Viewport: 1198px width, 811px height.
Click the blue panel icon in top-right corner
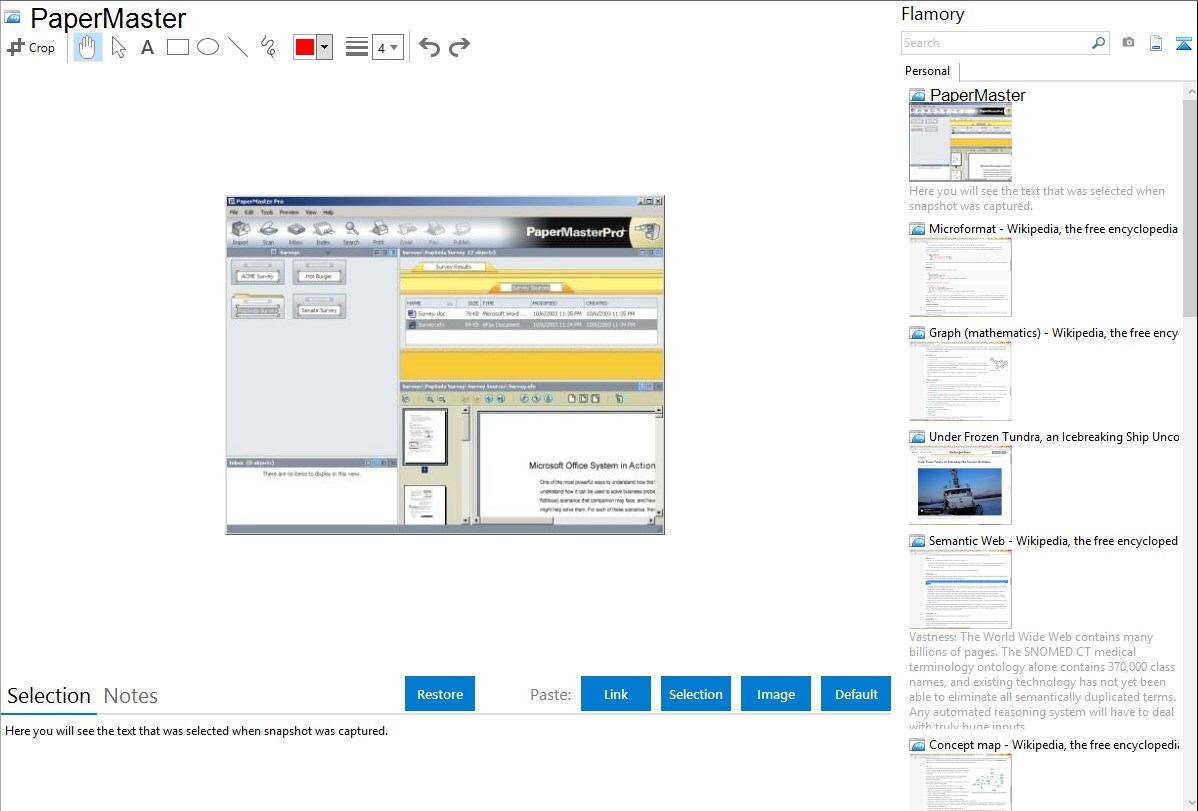pyautogui.click(x=1183, y=43)
